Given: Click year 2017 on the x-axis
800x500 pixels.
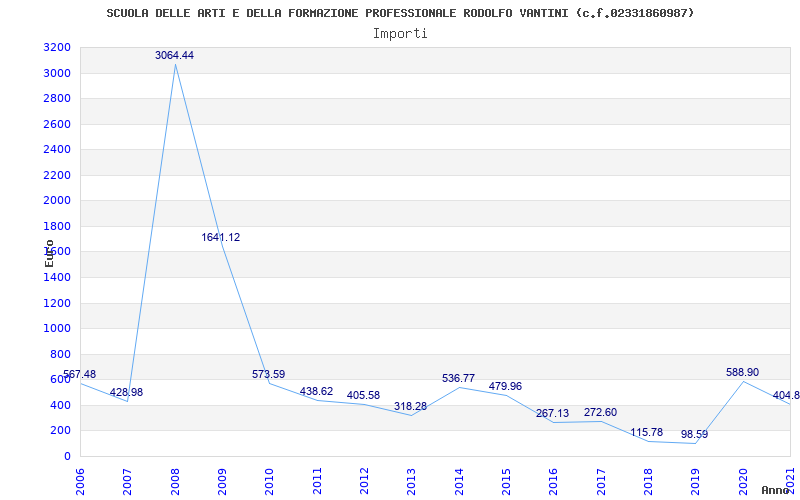Looking at the screenshot, I should [601, 481].
